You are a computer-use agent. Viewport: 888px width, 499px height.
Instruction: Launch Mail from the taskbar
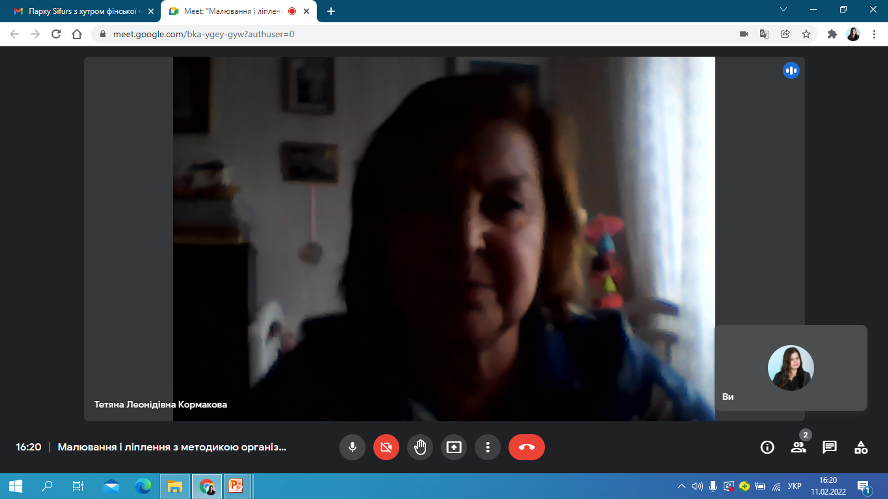(112, 486)
